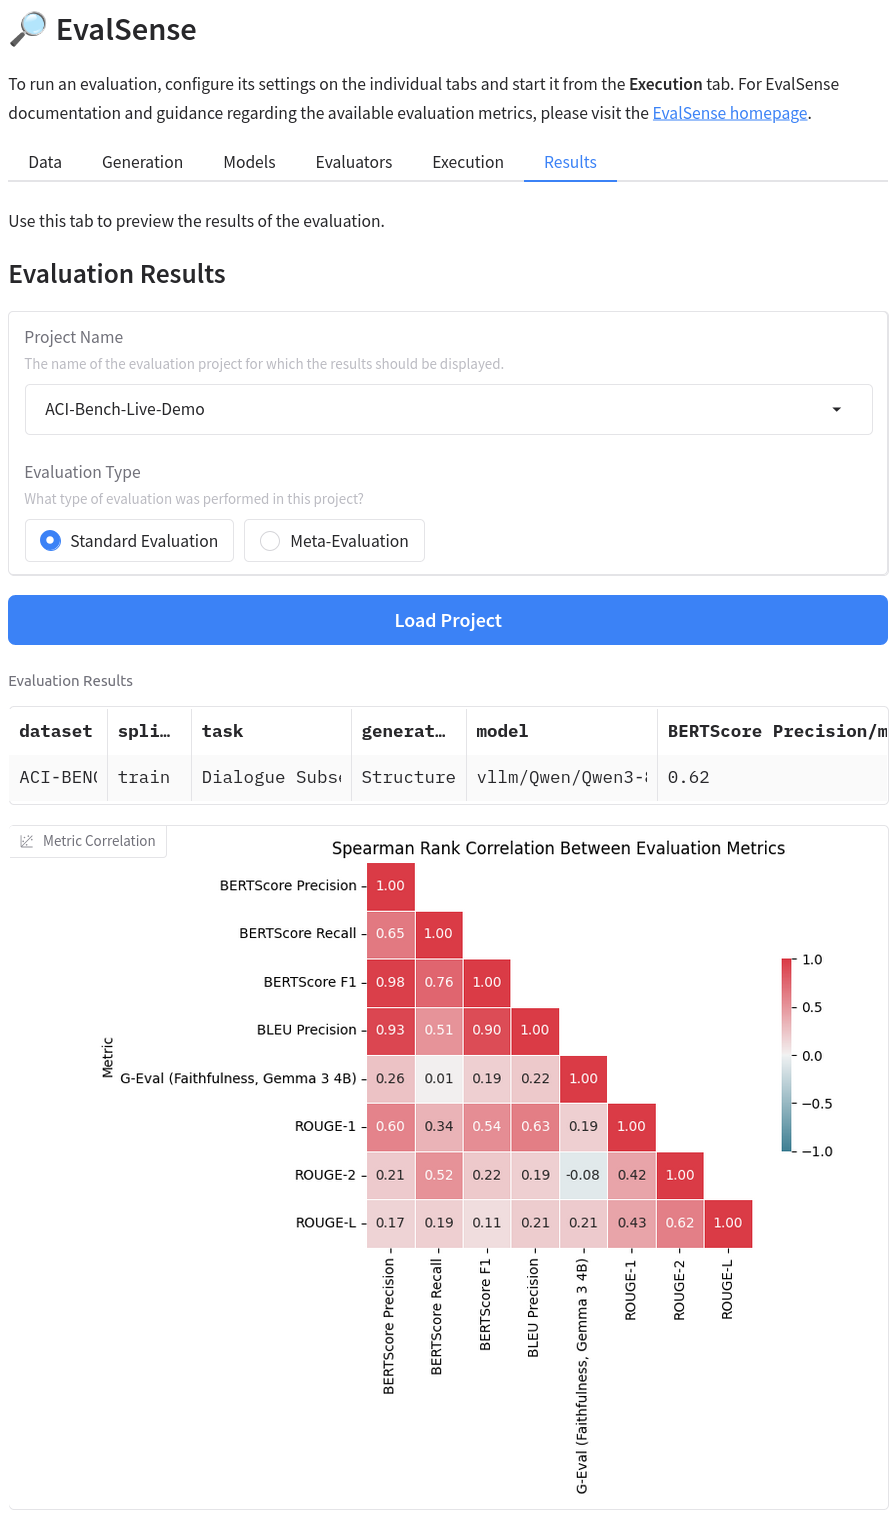Image resolution: width=895 pixels, height=1515 pixels.
Task: Open the Evaluators tab
Action: click(x=354, y=162)
